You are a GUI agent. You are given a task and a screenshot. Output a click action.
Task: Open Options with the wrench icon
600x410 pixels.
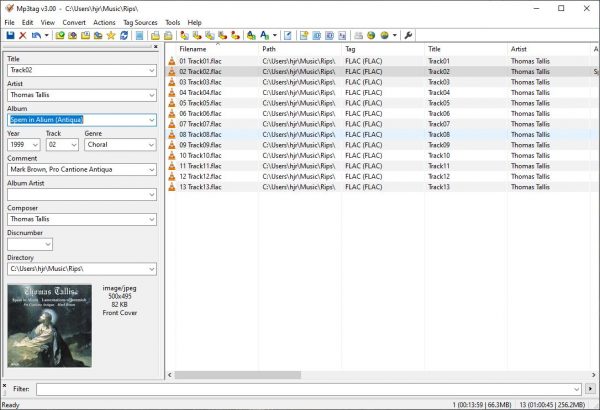[408, 36]
